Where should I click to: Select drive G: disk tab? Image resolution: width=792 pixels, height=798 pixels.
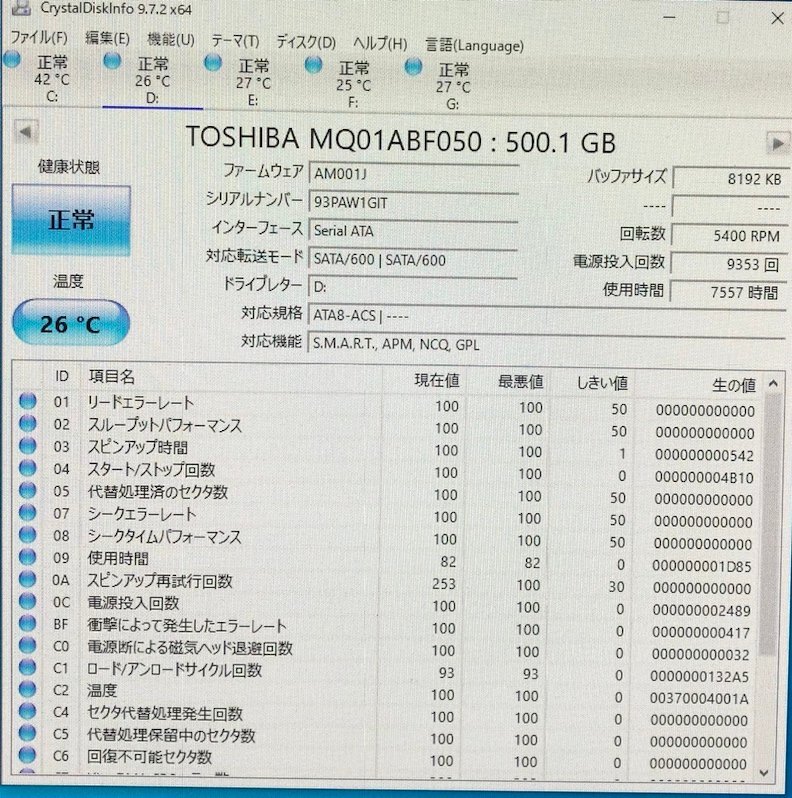(453, 86)
